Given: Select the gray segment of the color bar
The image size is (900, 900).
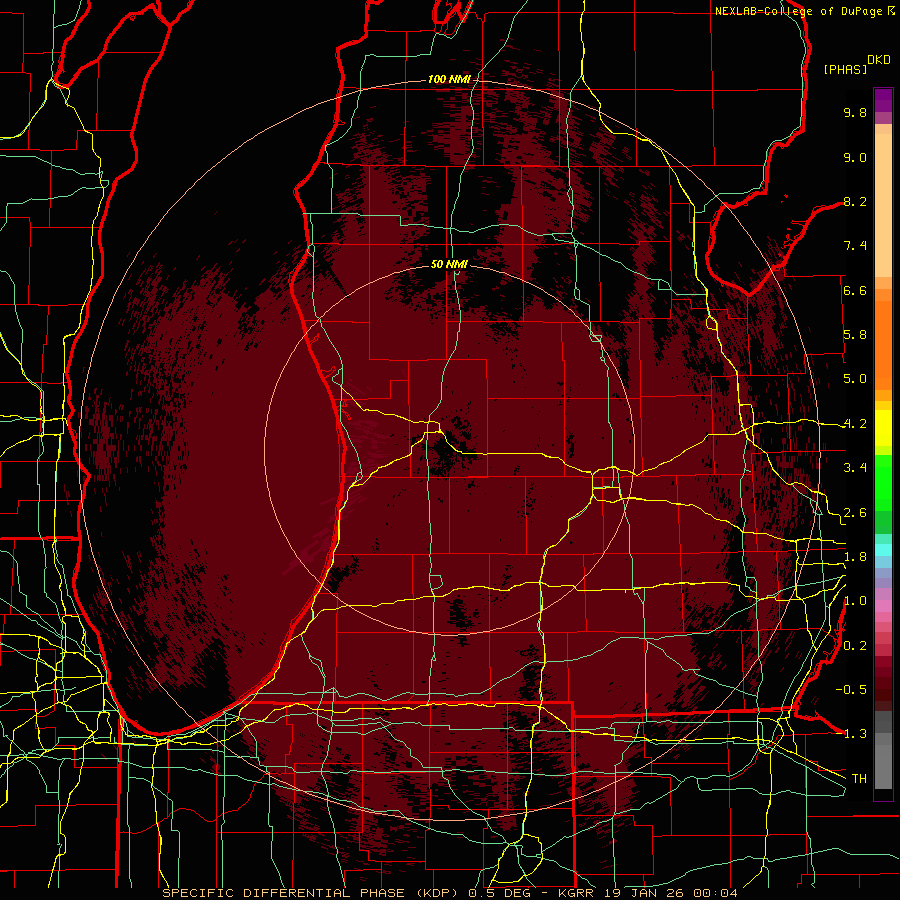Looking at the screenshot, I should (x=883, y=750).
